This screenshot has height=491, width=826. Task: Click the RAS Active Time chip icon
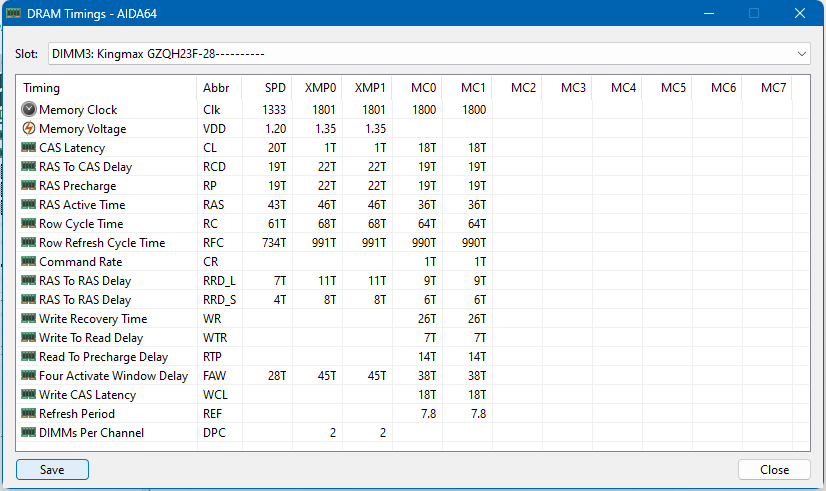tap(28, 204)
